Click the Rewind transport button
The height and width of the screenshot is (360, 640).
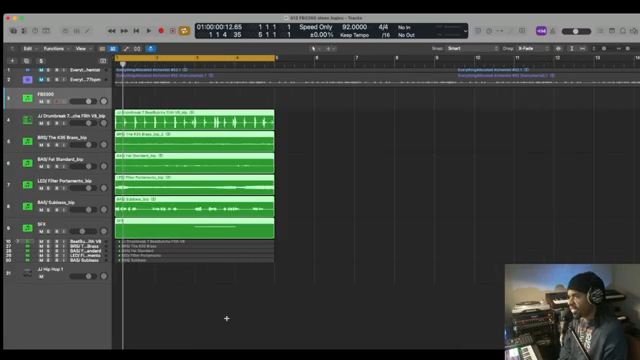[111, 31]
